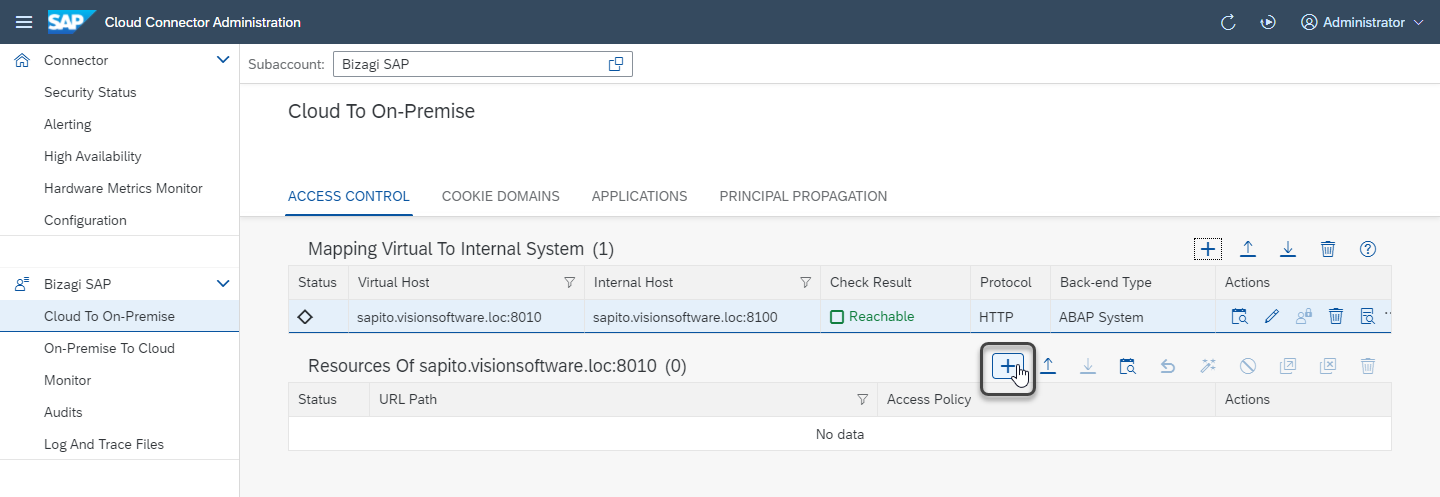Open help for system mappings
This screenshot has width=1440, height=497.
tap(1368, 249)
